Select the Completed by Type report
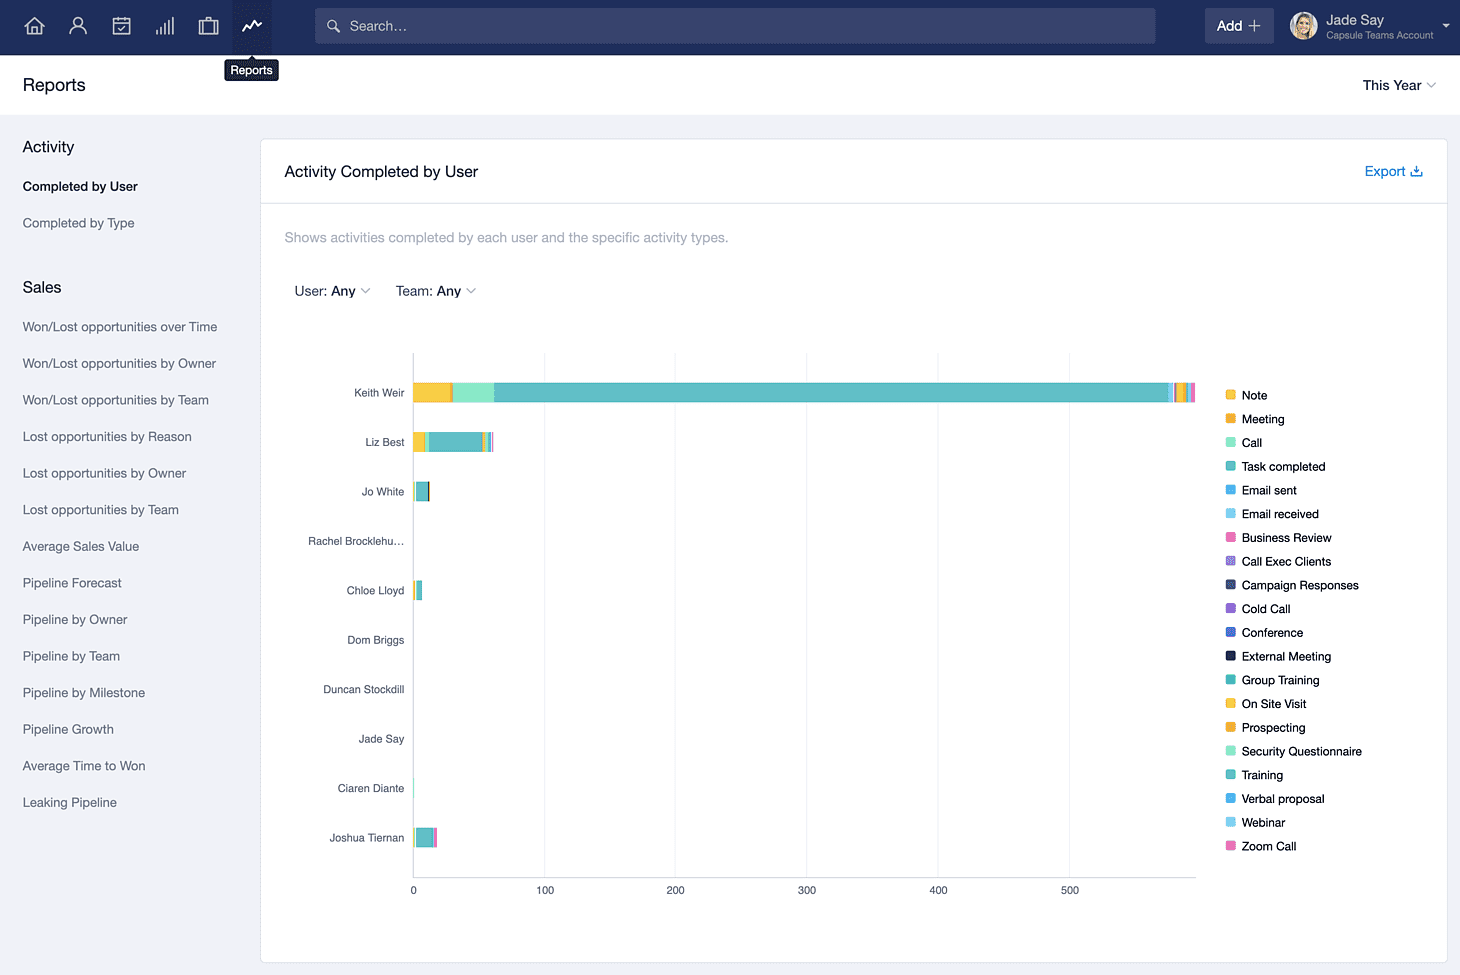 [x=78, y=223]
